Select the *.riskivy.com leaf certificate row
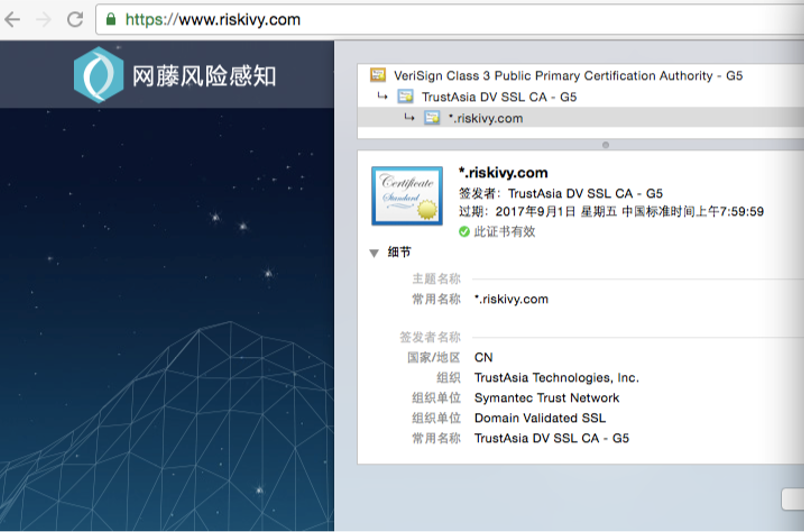 point(485,118)
